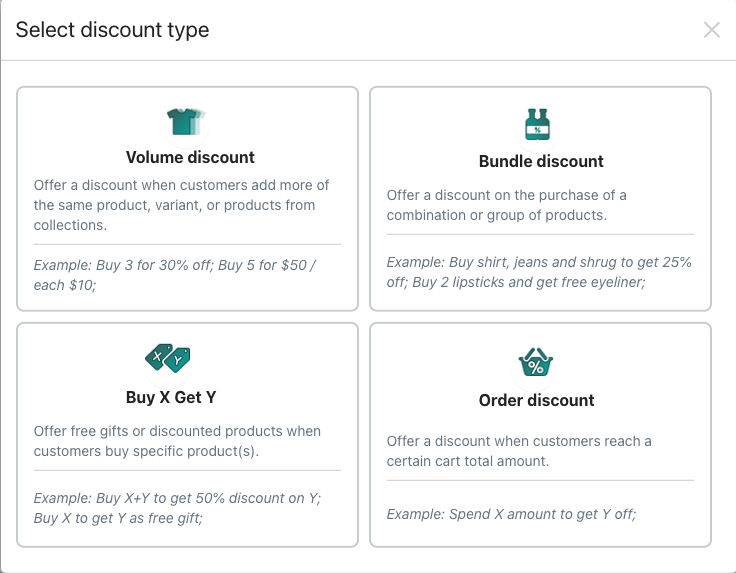The image size is (736, 573).
Task: Click the 'Buy X+Y to get 50%' example
Action: point(177,508)
